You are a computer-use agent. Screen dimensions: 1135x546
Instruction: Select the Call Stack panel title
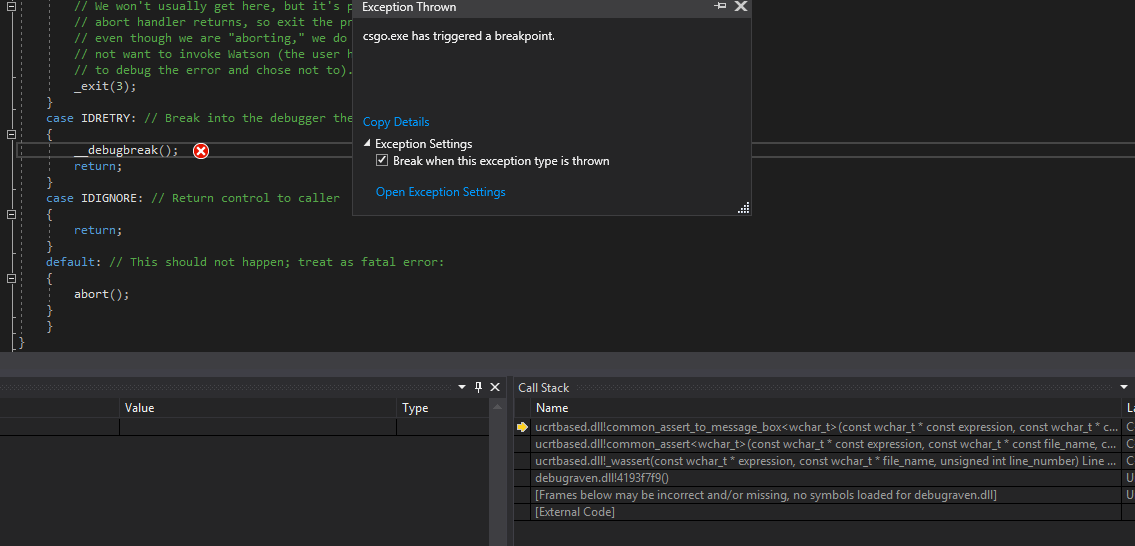coord(543,388)
